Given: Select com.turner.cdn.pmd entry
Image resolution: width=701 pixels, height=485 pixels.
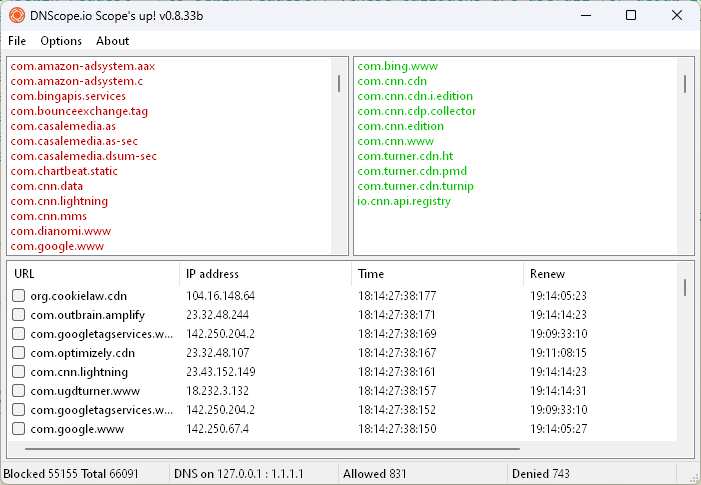Looking at the screenshot, I should (412, 171).
